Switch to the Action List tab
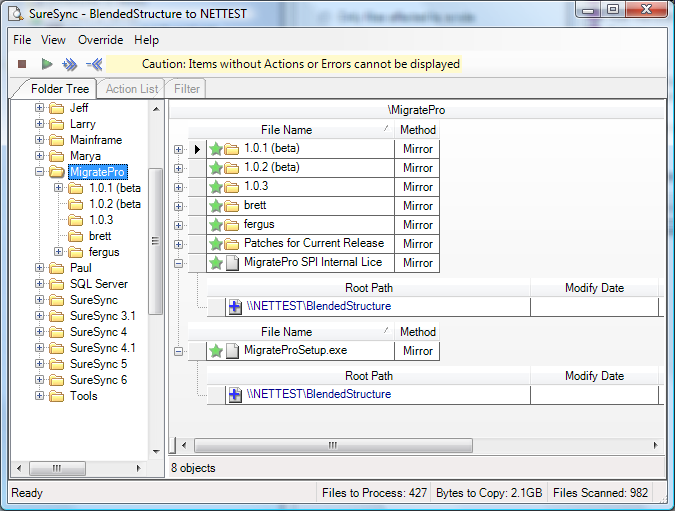675x511 pixels. [132, 89]
